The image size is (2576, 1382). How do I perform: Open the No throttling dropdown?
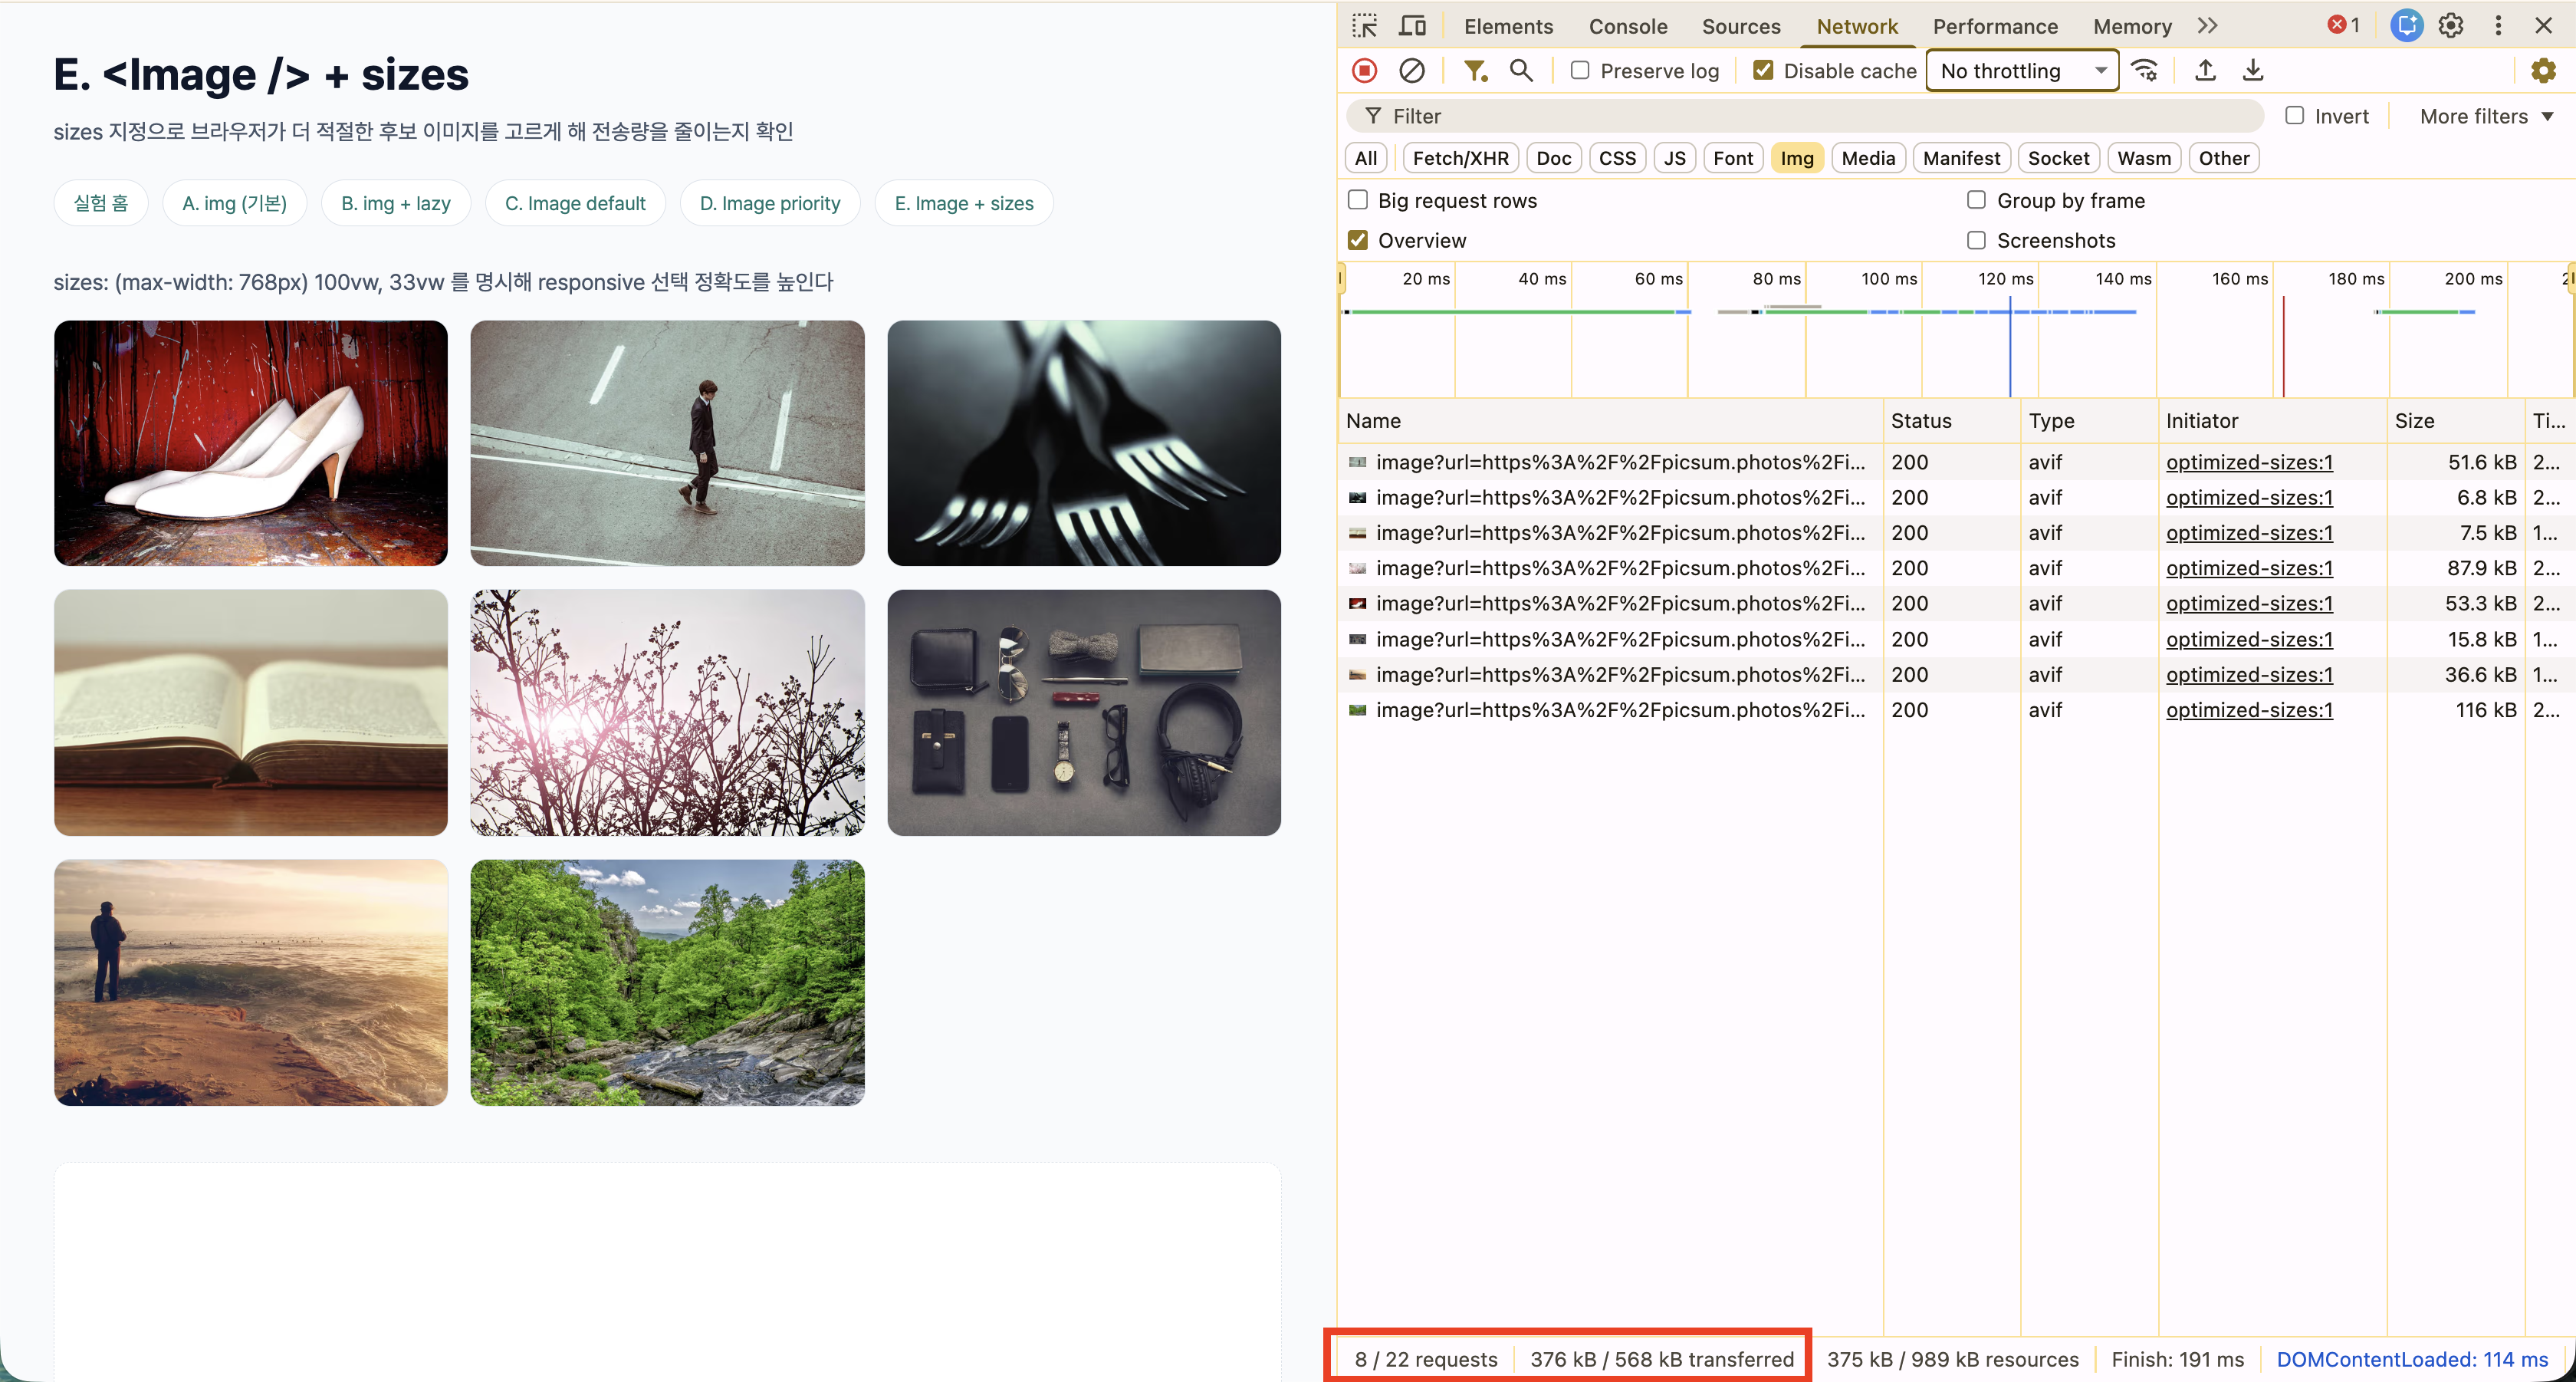click(x=2022, y=71)
